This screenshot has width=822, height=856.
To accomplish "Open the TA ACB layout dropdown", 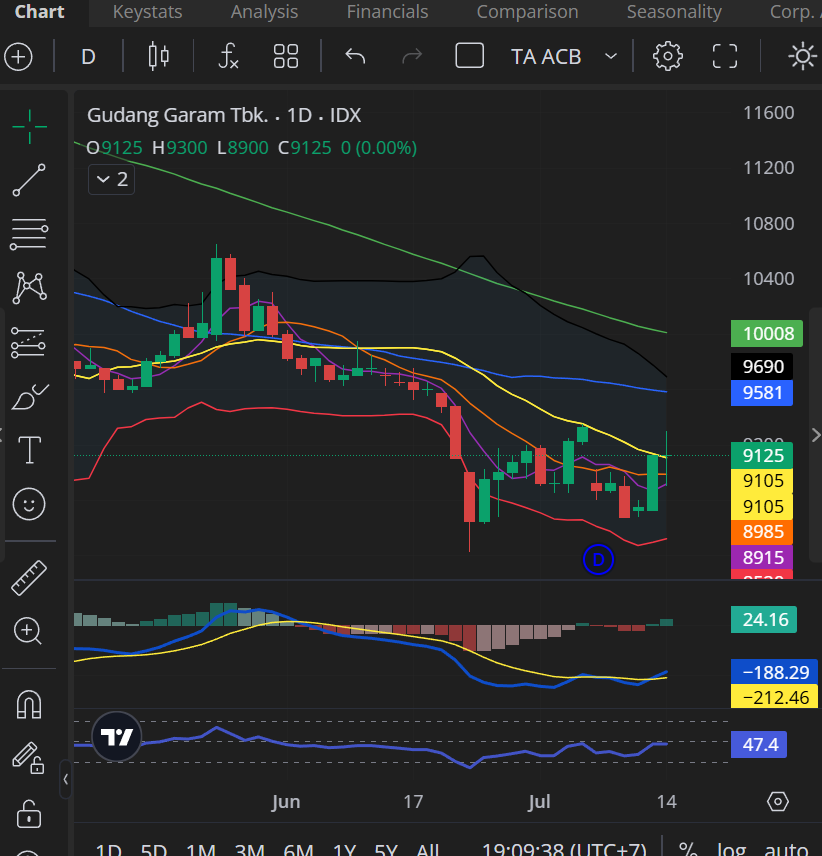I will [x=546, y=57].
